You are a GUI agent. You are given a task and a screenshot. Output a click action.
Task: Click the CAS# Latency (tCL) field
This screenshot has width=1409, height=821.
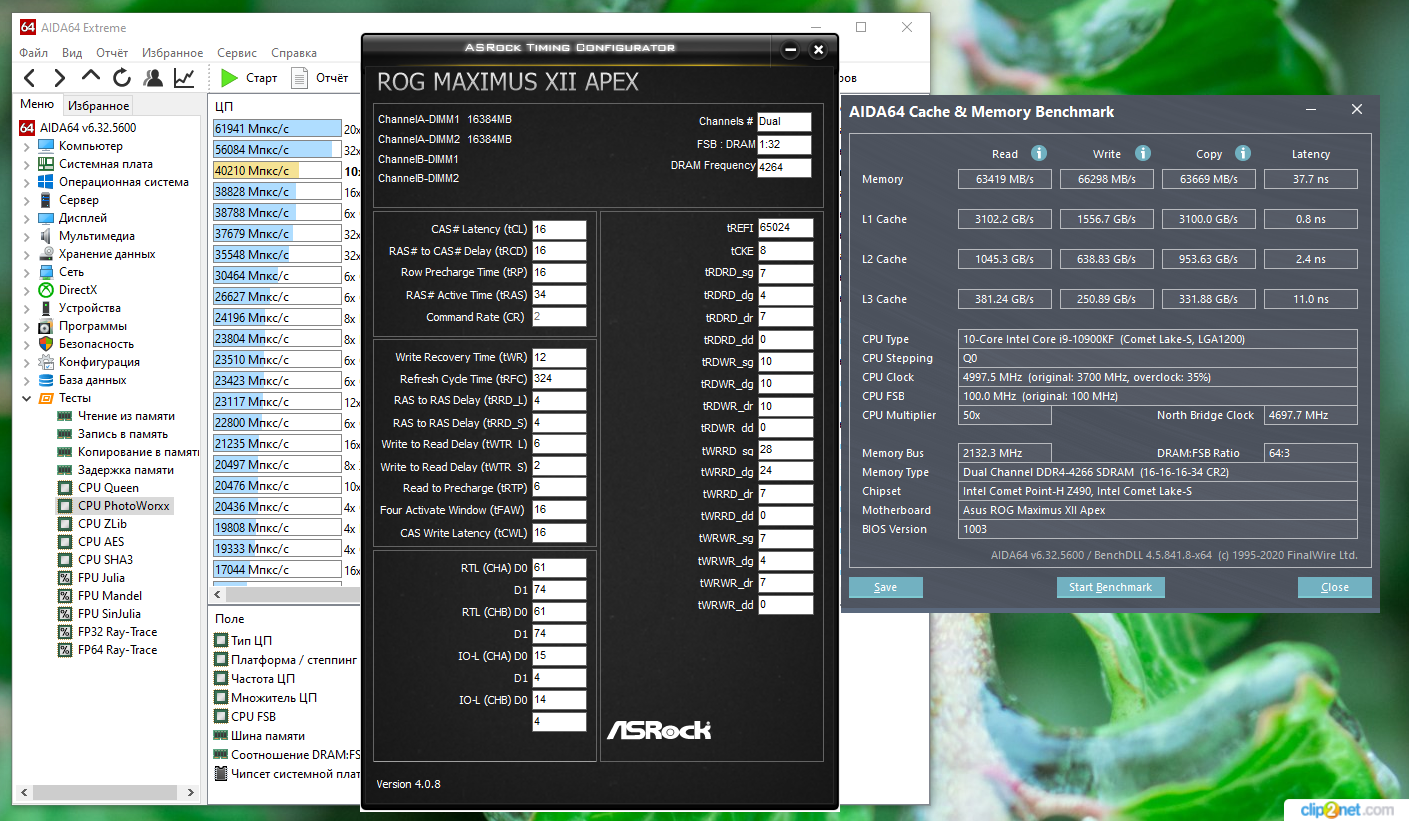coord(559,229)
